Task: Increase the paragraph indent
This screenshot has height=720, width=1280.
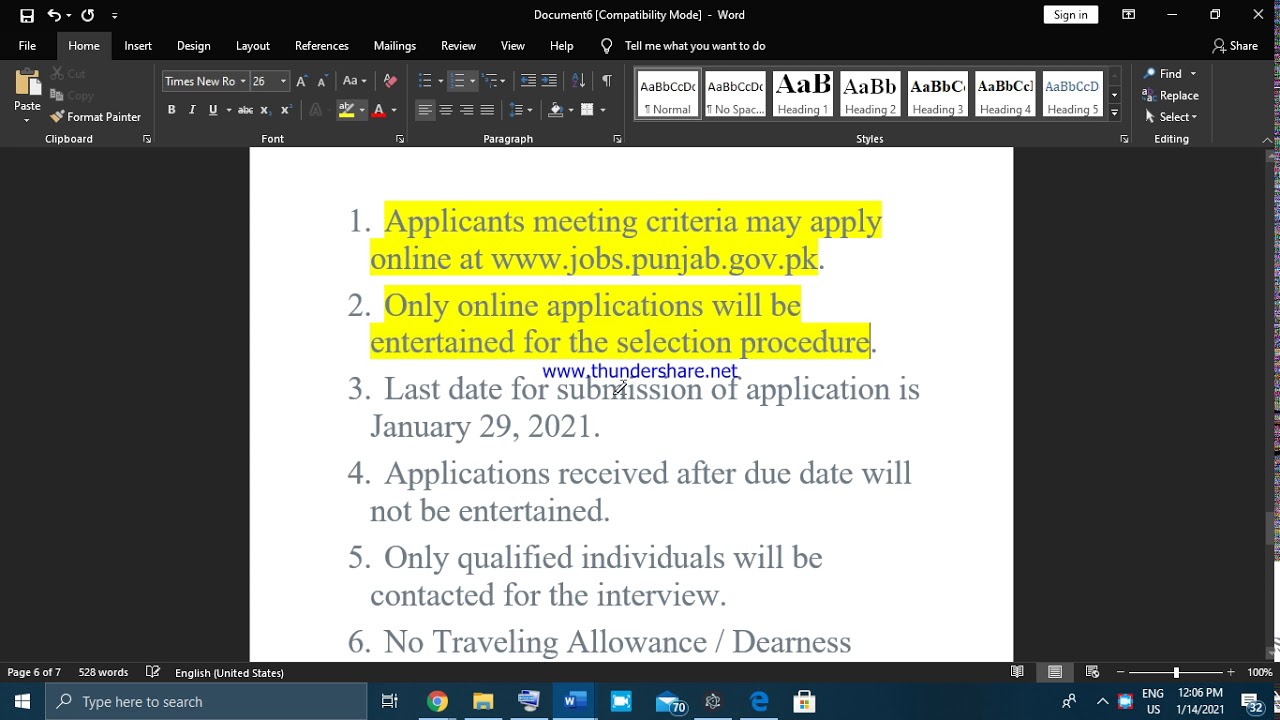Action: pyautogui.click(x=548, y=81)
